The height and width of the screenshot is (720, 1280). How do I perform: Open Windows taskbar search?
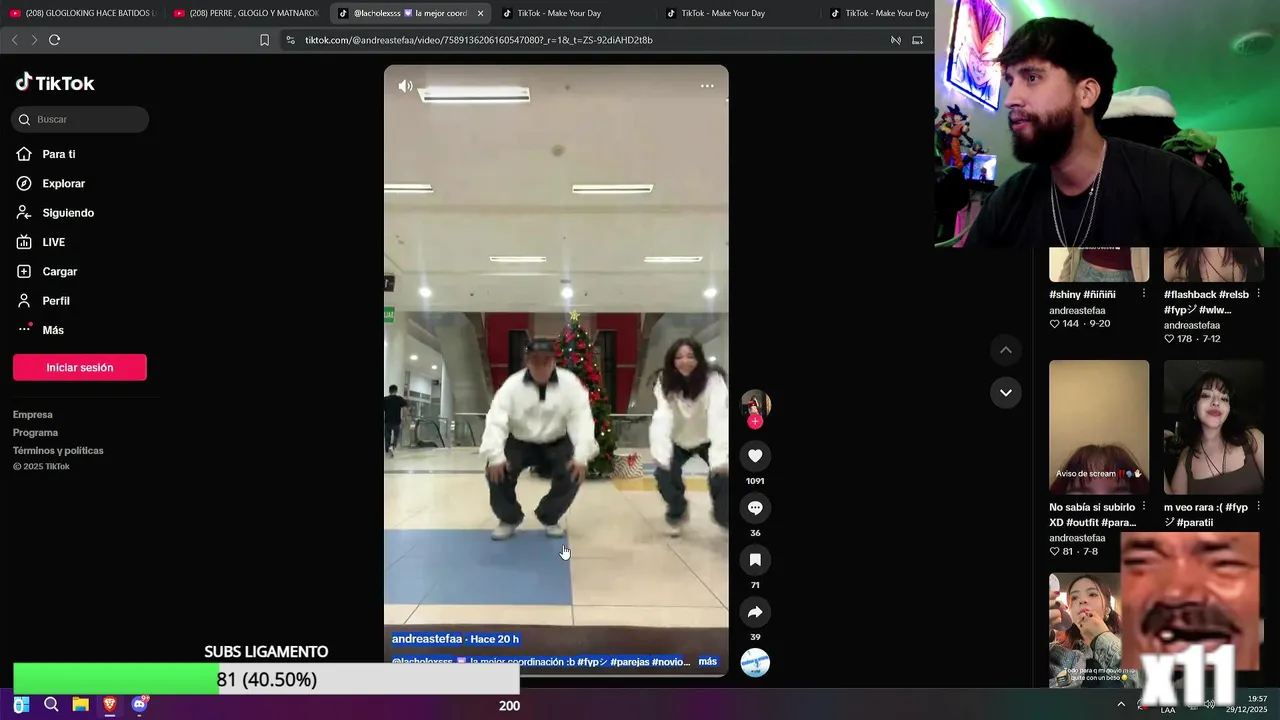pyautogui.click(x=51, y=705)
